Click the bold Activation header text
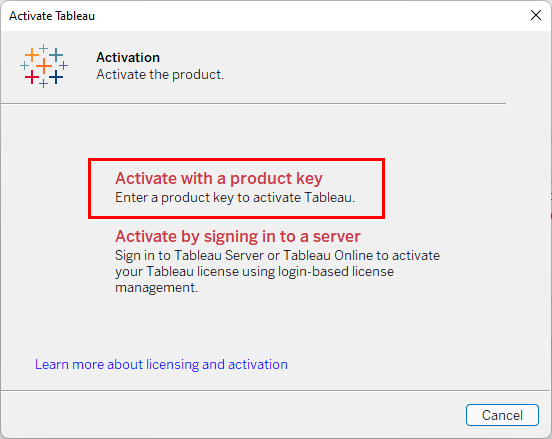The width and height of the screenshot is (552, 439). click(x=128, y=57)
